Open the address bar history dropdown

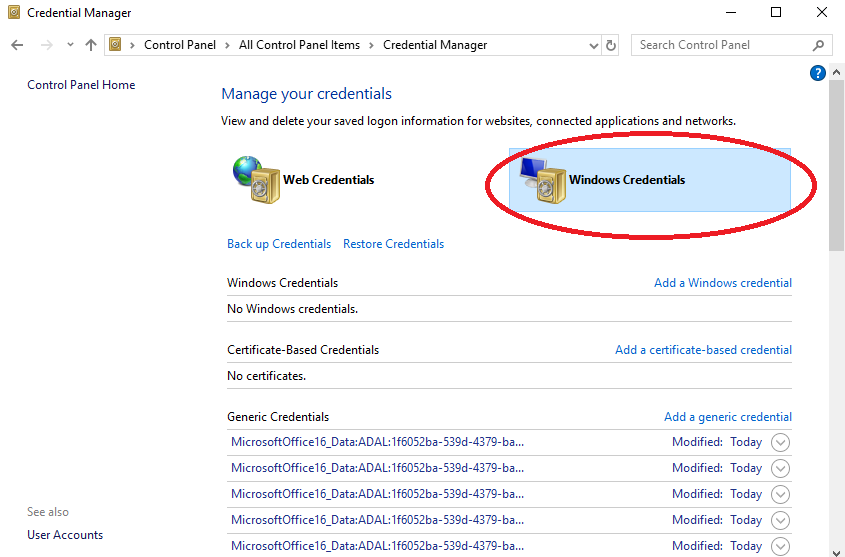click(x=593, y=45)
